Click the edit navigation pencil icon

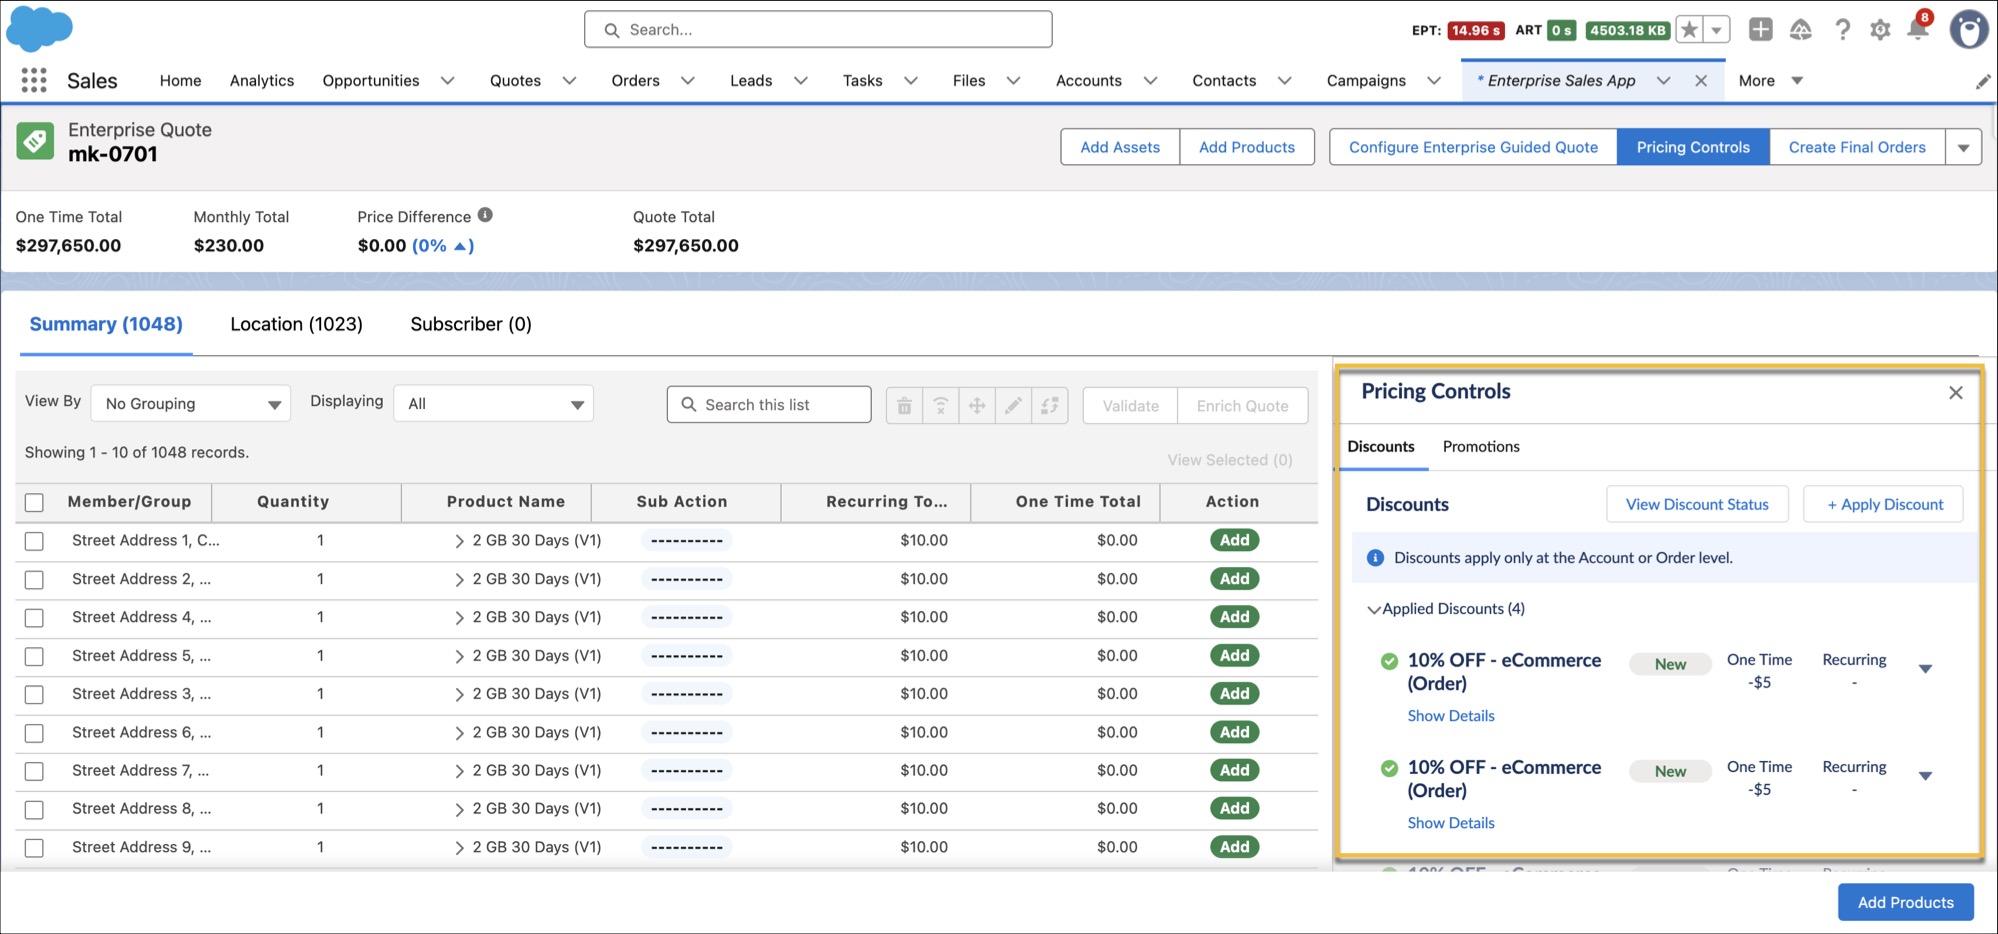[x=1983, y=82]
